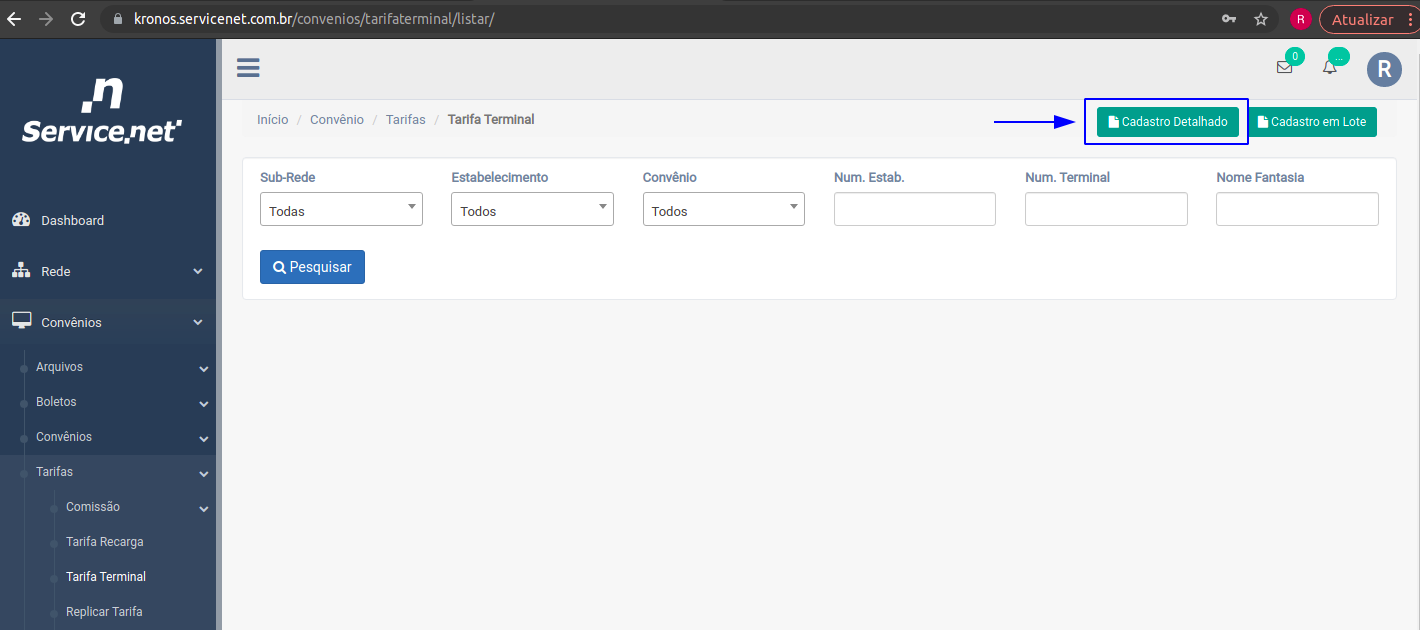Screen dimensions: 1420x630
Task: Open the Estabelecimento dropdown
Action: (532, 210)
